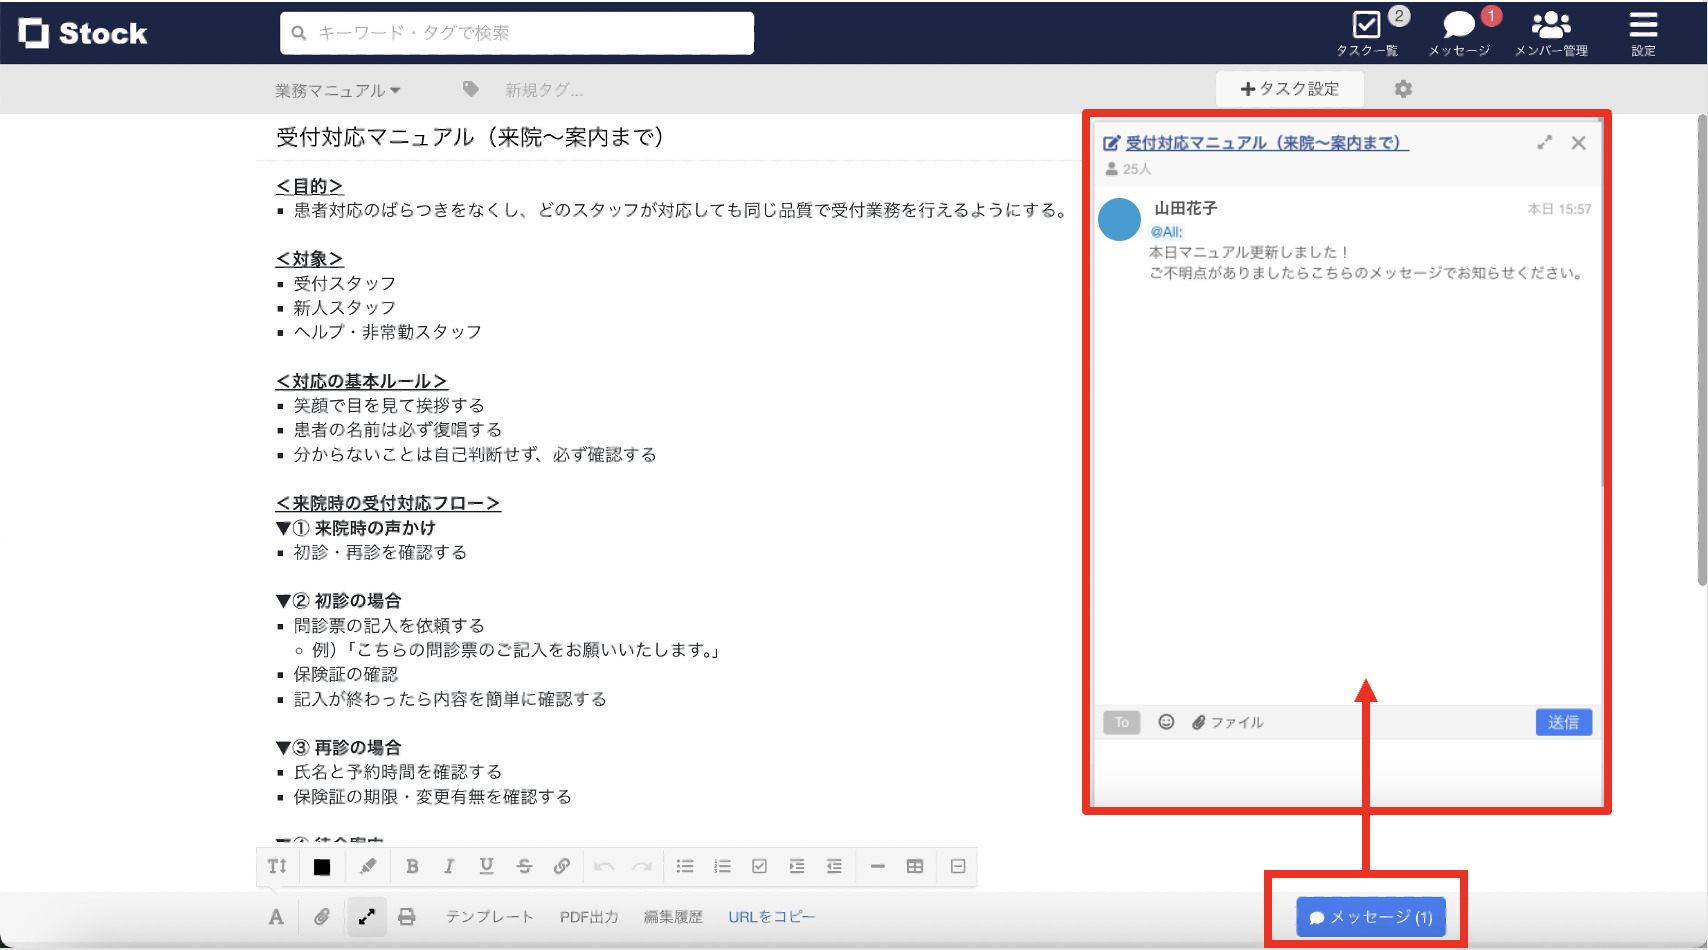
Task: Toggle the bulleted list formatting
Action: [x=686, y=866]
